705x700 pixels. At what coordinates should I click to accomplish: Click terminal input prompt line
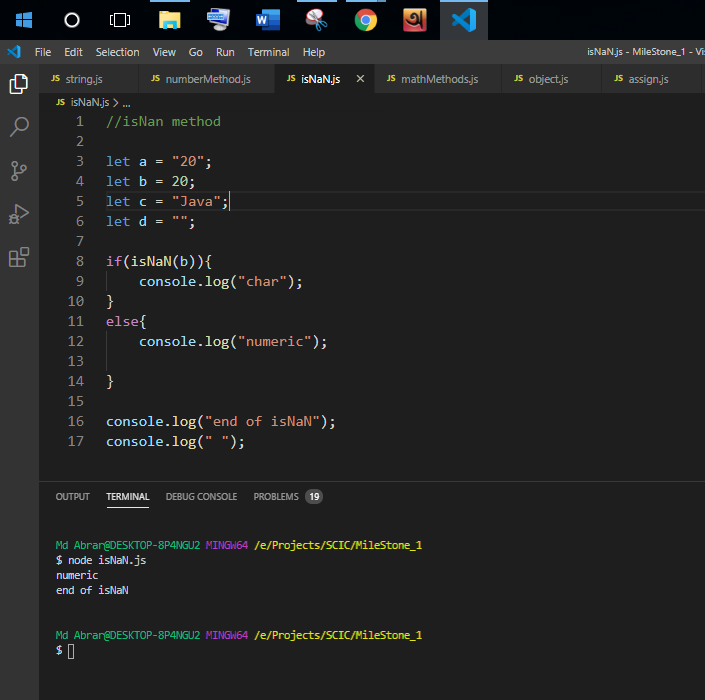click(71, 651)
